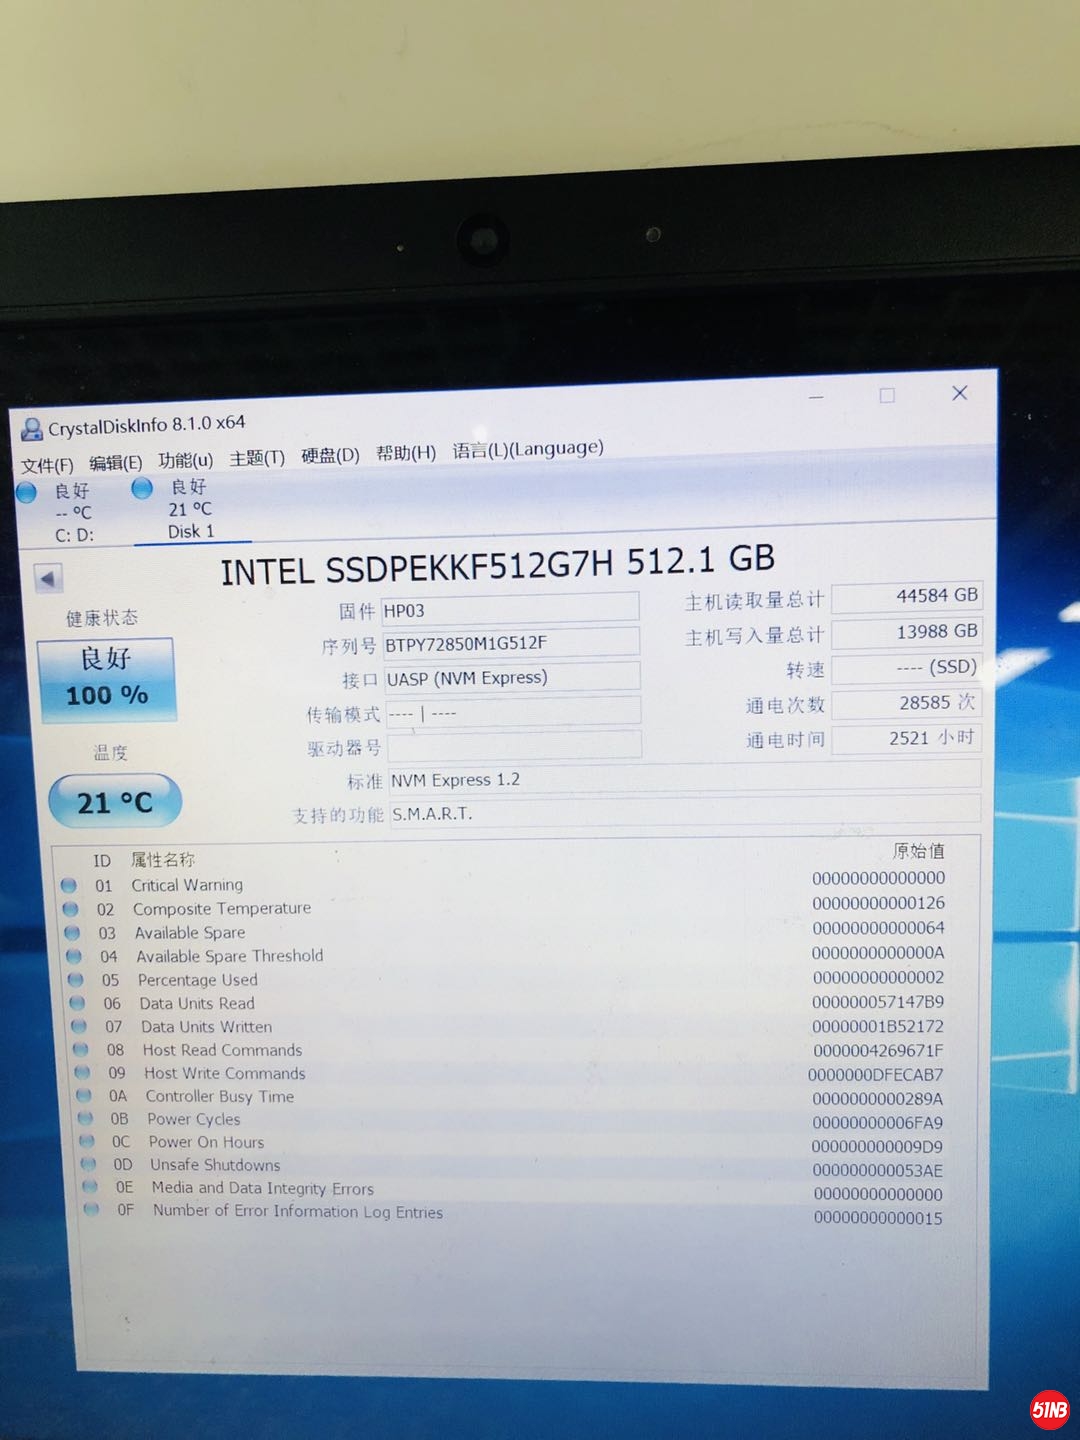Click the rotation rate ---- (SSD) field

coord(907,667)
